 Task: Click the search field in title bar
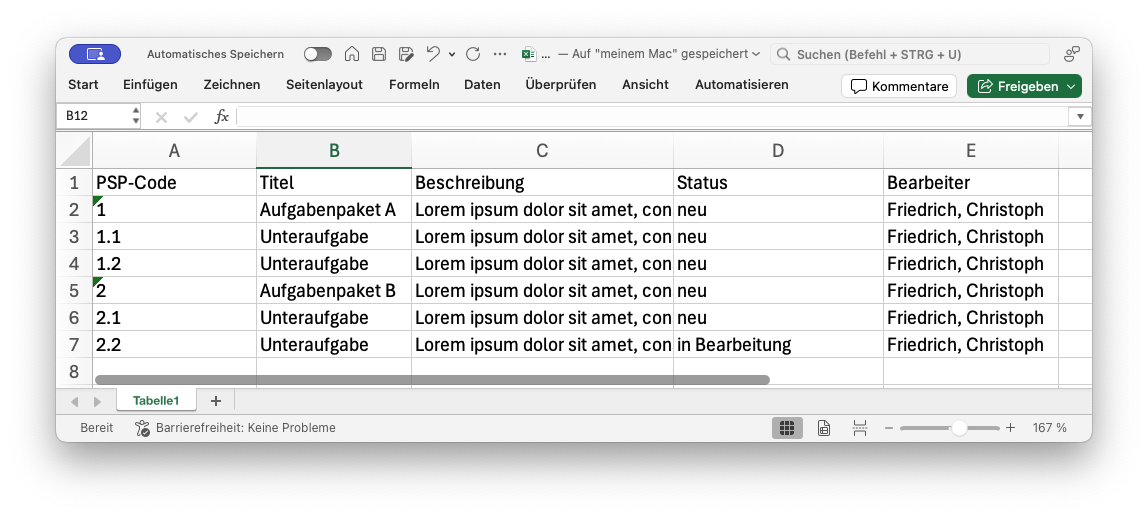[910, 54]
